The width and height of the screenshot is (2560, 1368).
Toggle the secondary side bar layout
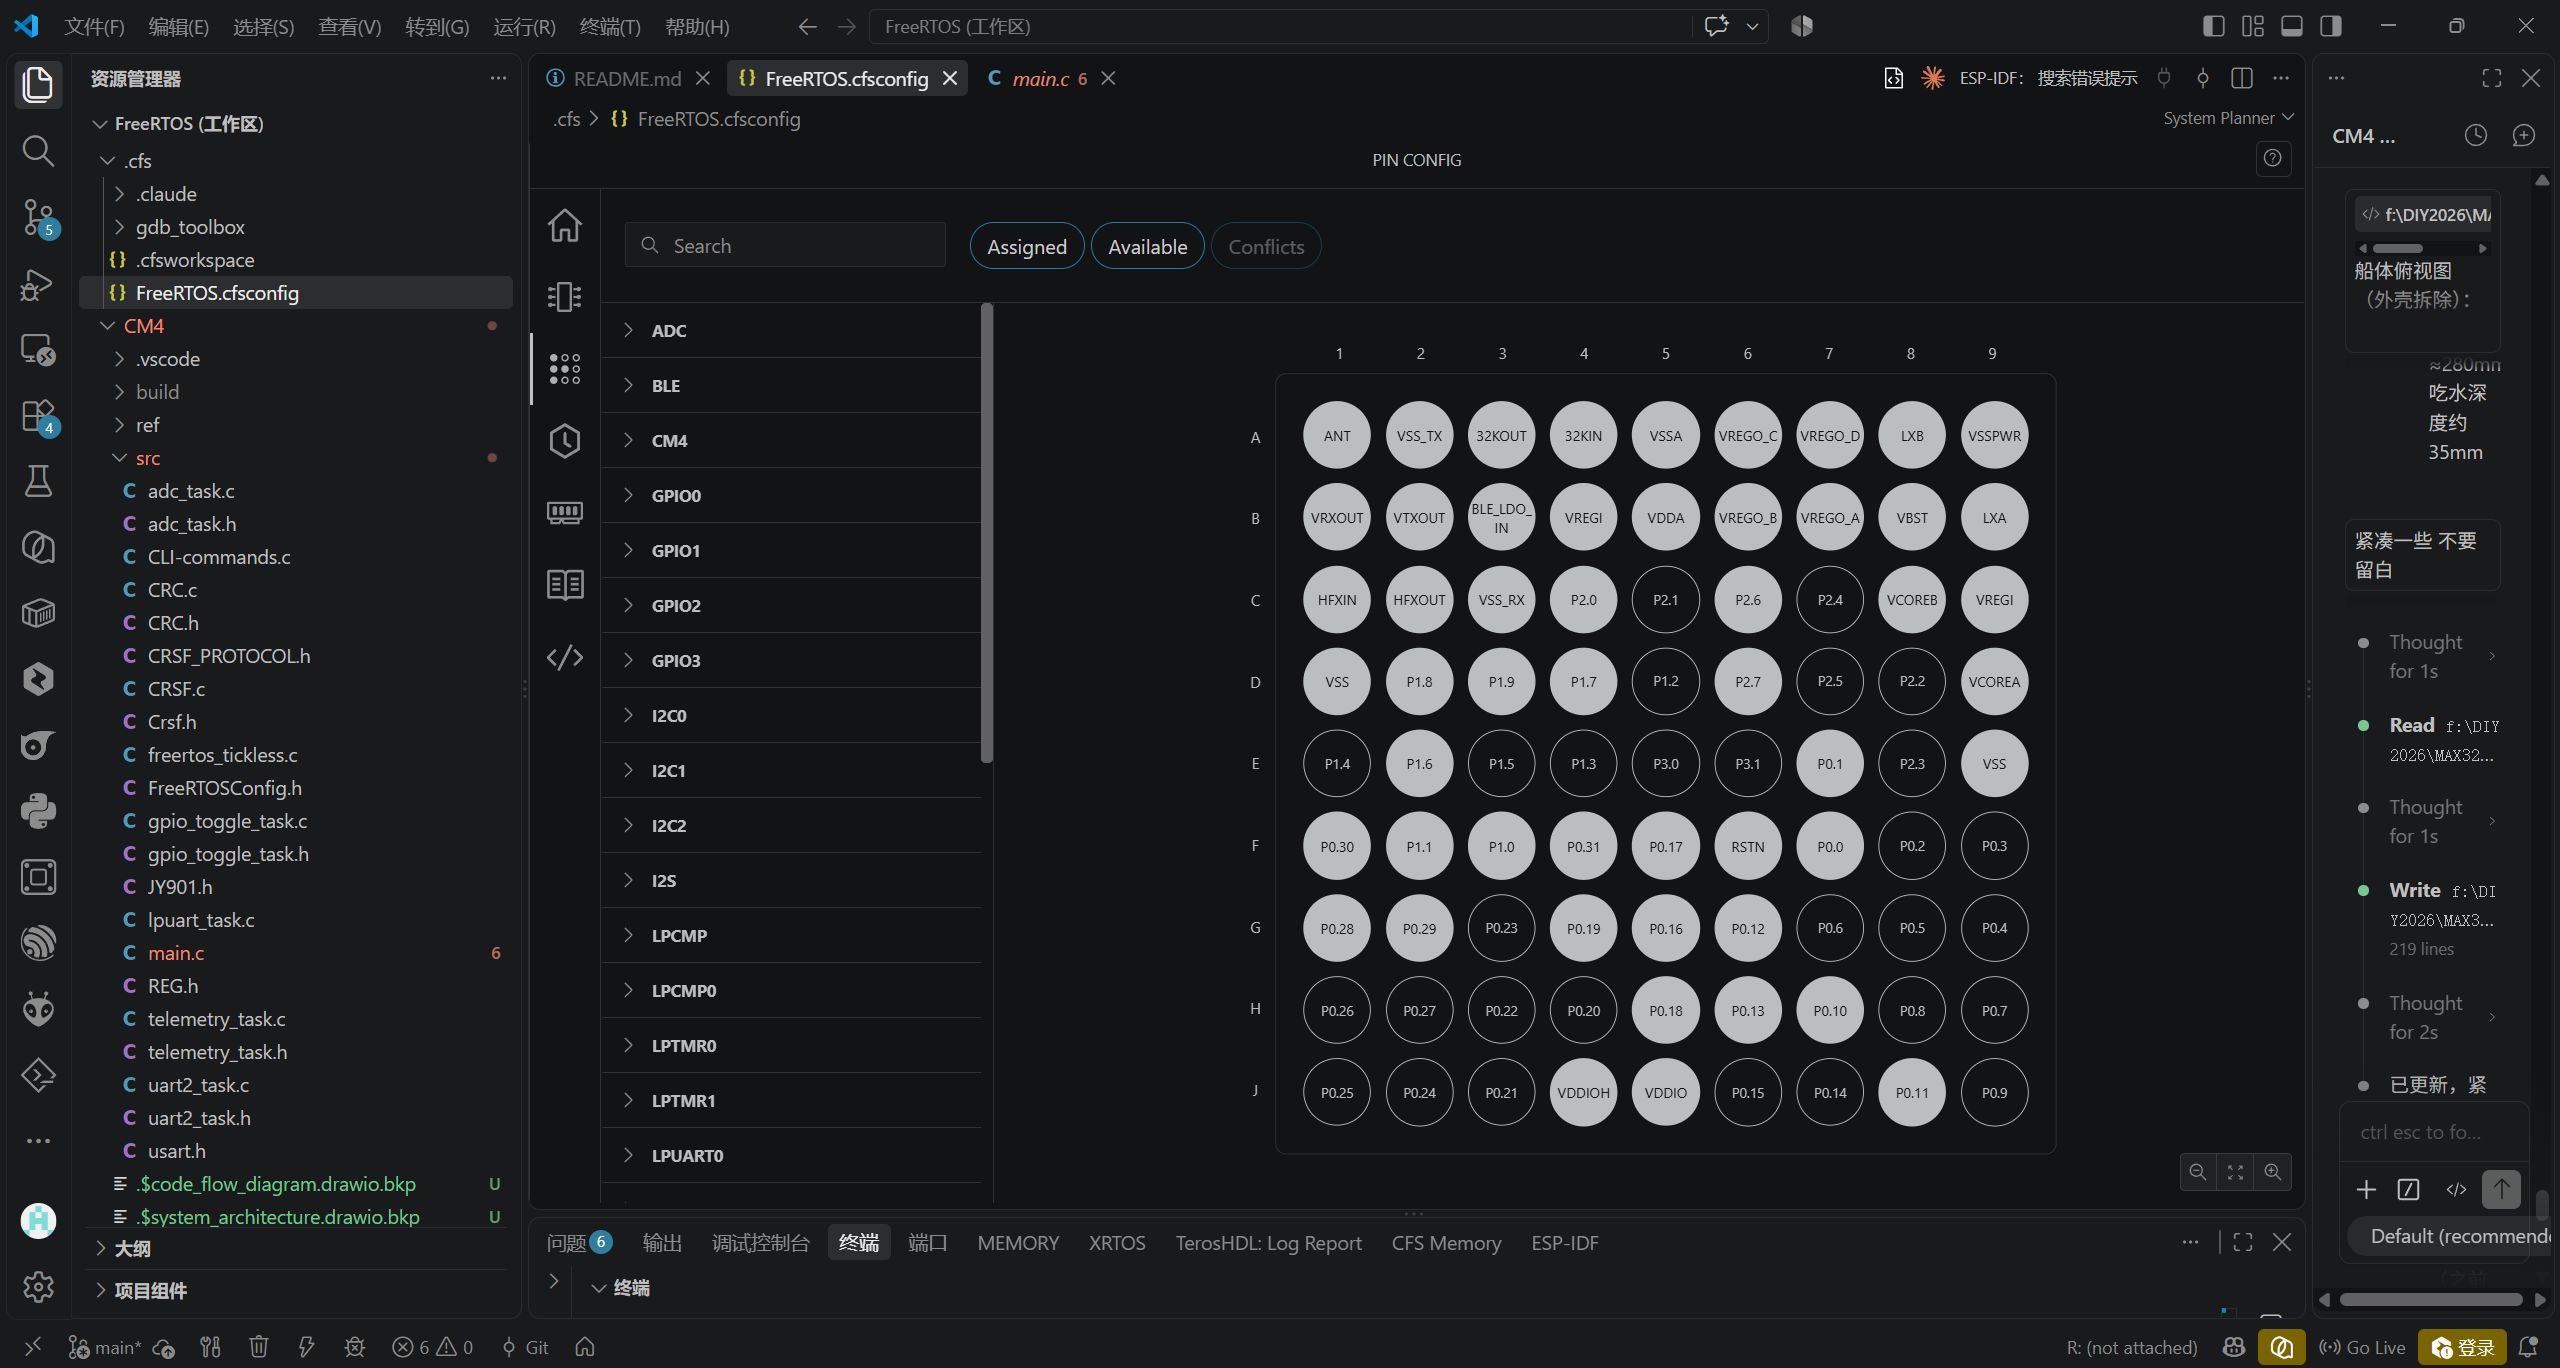click(x=2331, y=26)
